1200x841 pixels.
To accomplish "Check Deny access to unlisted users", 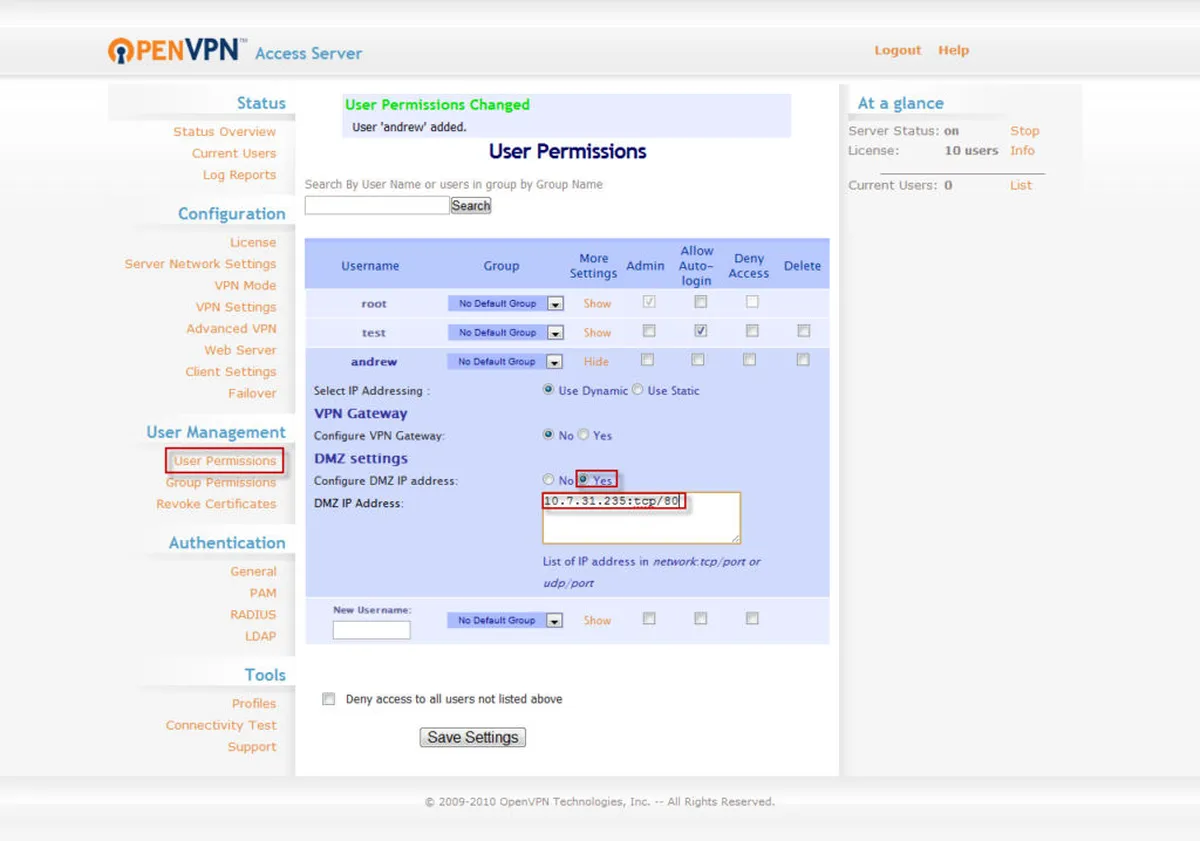I will click(x=328, y=699).
